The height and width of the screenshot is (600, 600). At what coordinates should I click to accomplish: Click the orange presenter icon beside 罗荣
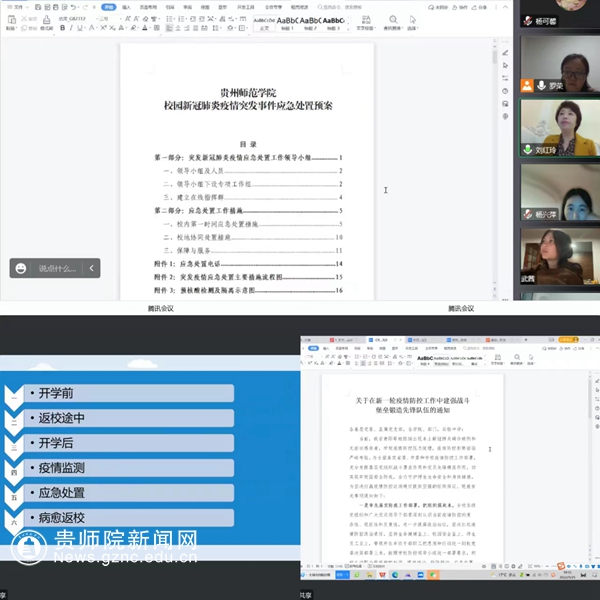coord(527,86)
